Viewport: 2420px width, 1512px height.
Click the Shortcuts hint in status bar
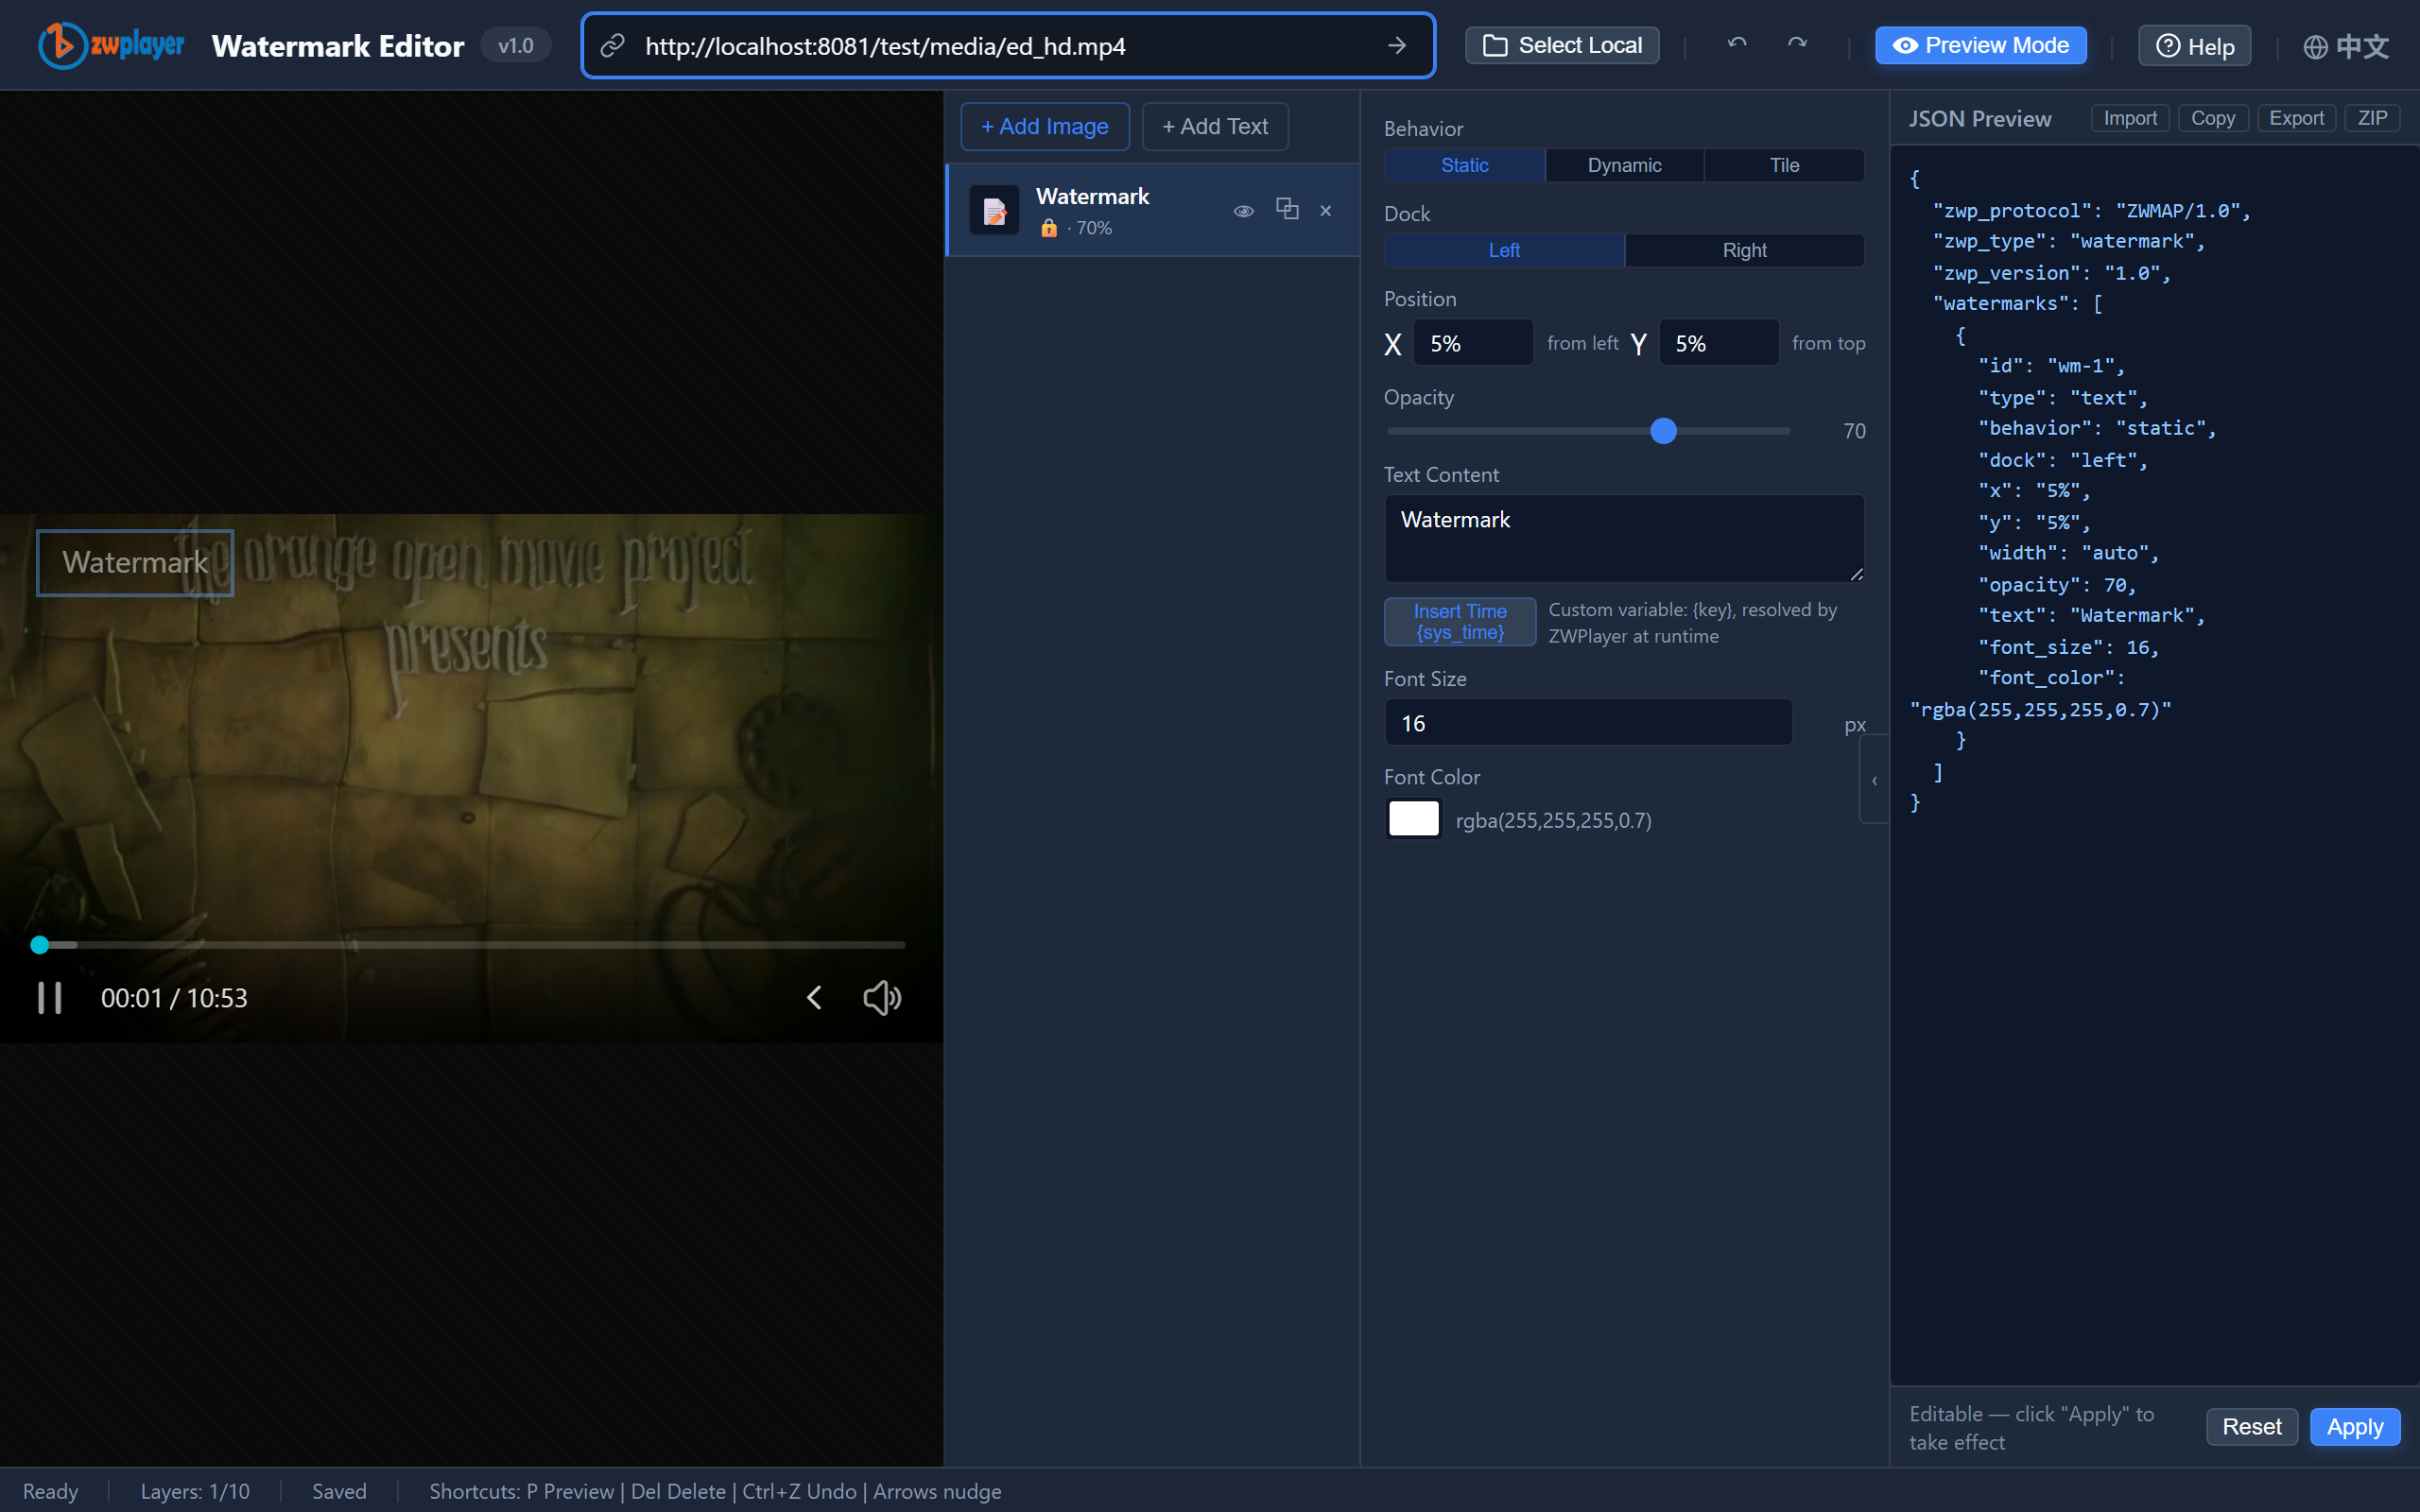(715, 1491)
